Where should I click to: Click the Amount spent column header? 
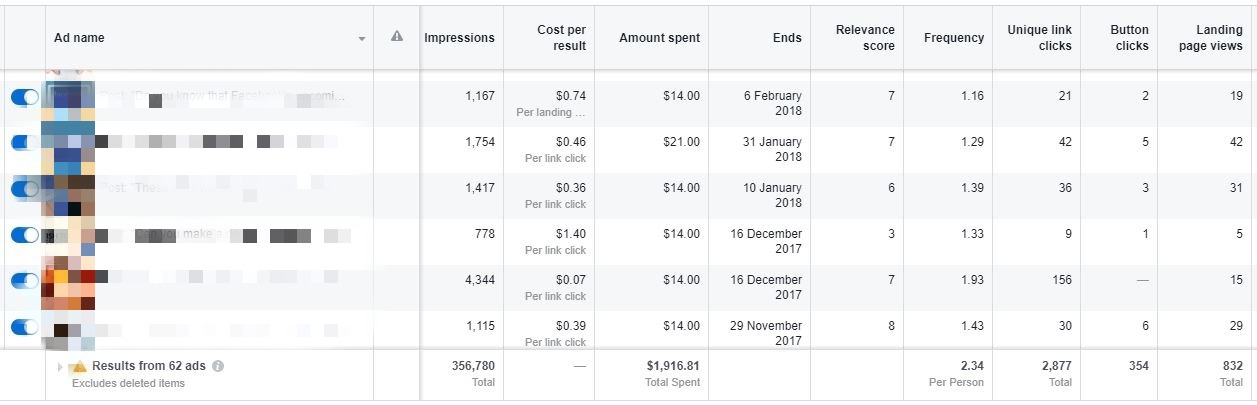coord(659,38)
